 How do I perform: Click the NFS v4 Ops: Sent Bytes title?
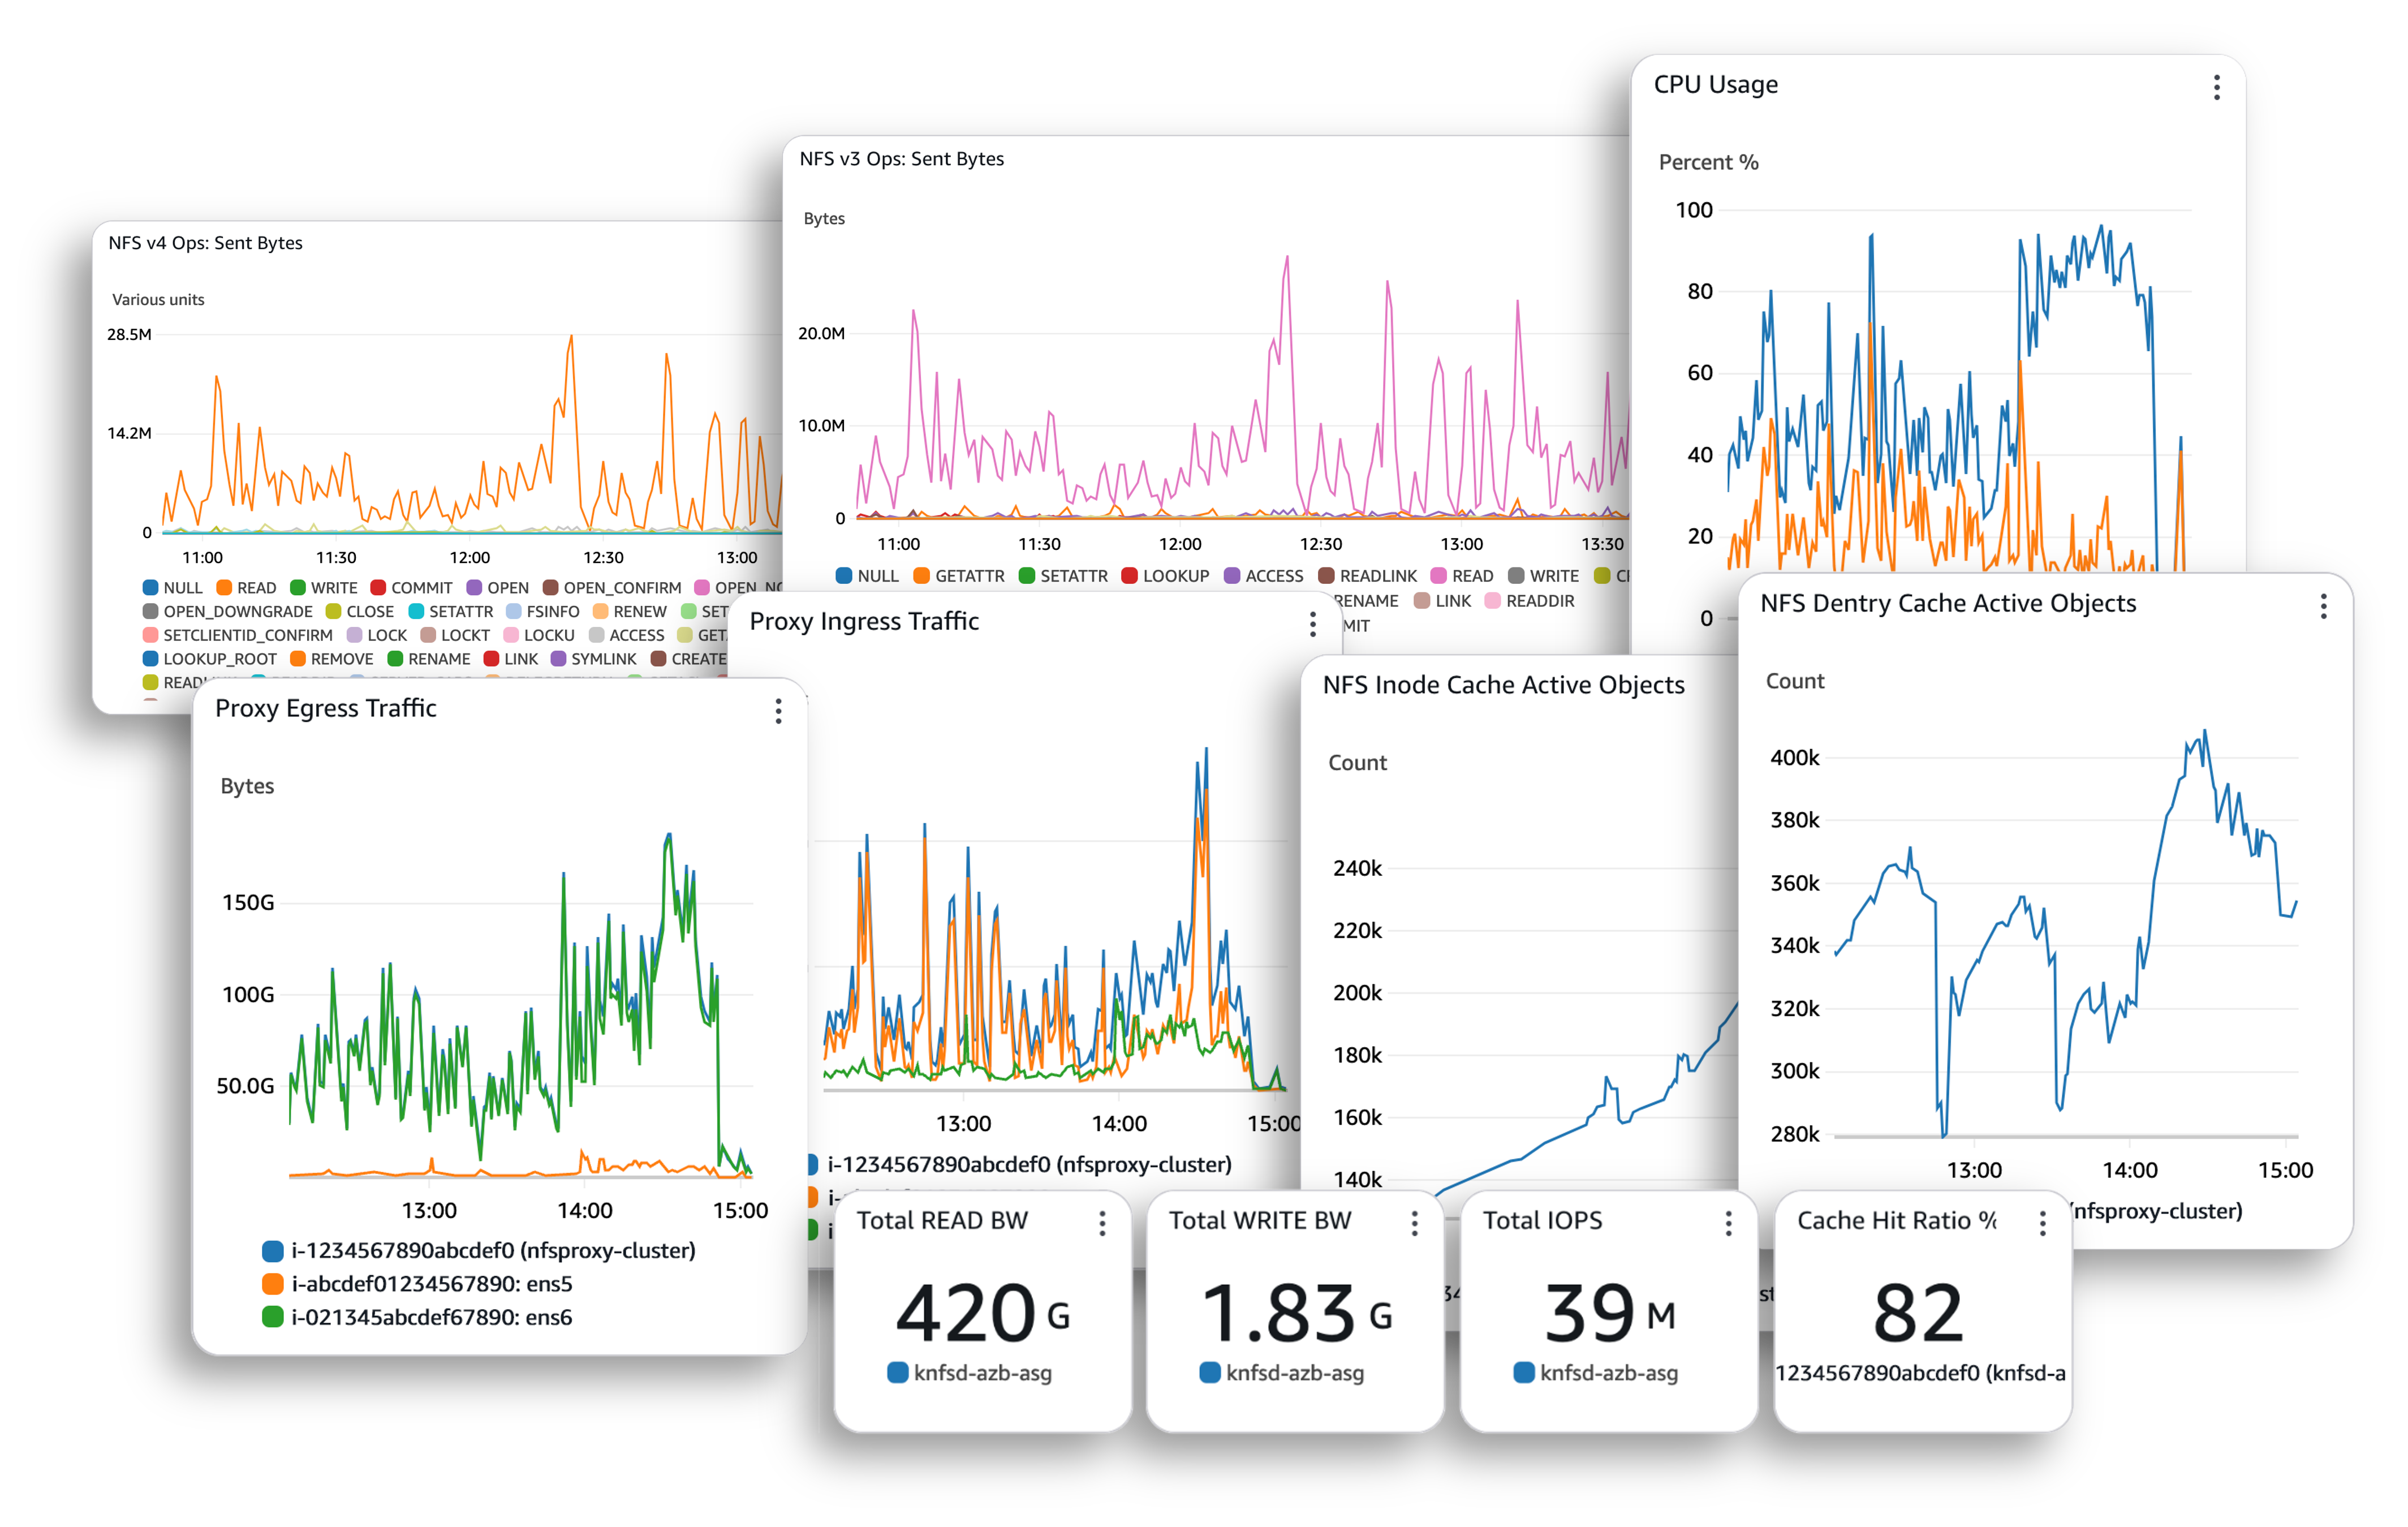(x=205, y=243)
